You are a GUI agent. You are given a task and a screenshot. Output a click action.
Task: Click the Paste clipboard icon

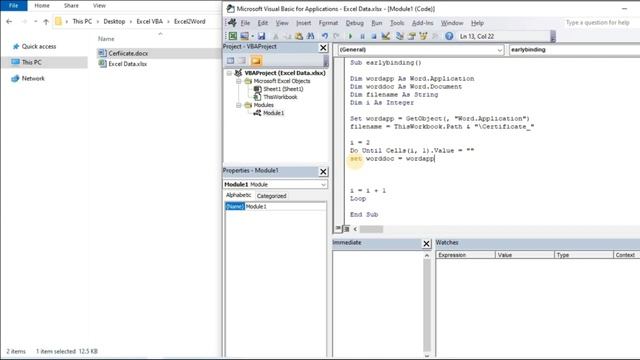click(299, 36)
